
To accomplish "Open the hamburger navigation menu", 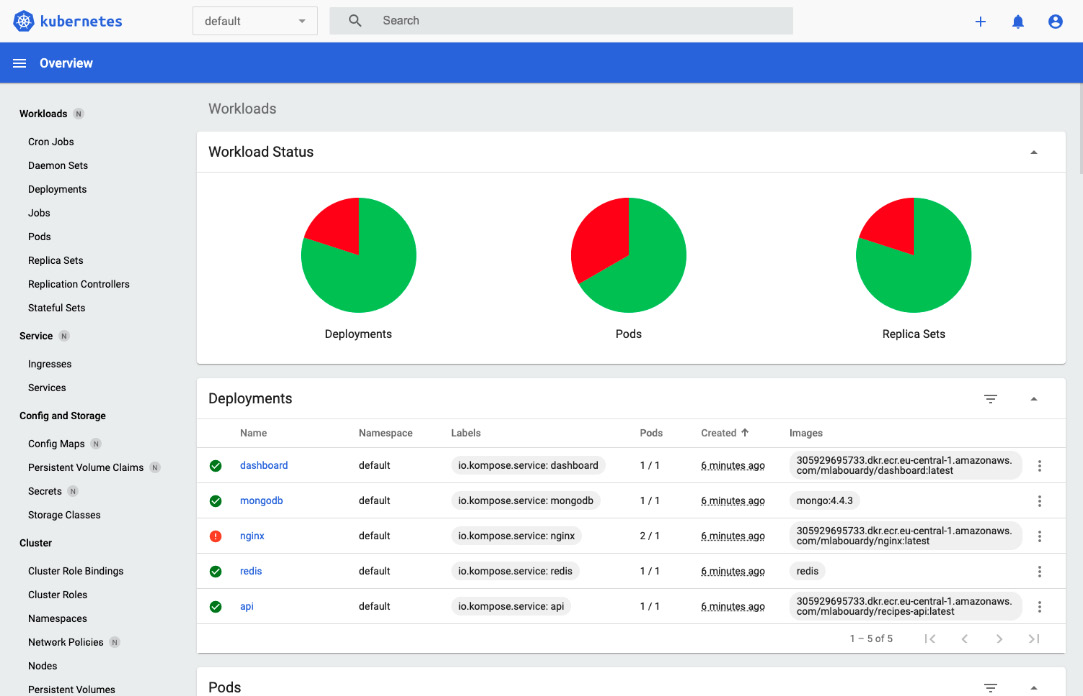I will 19,63.
